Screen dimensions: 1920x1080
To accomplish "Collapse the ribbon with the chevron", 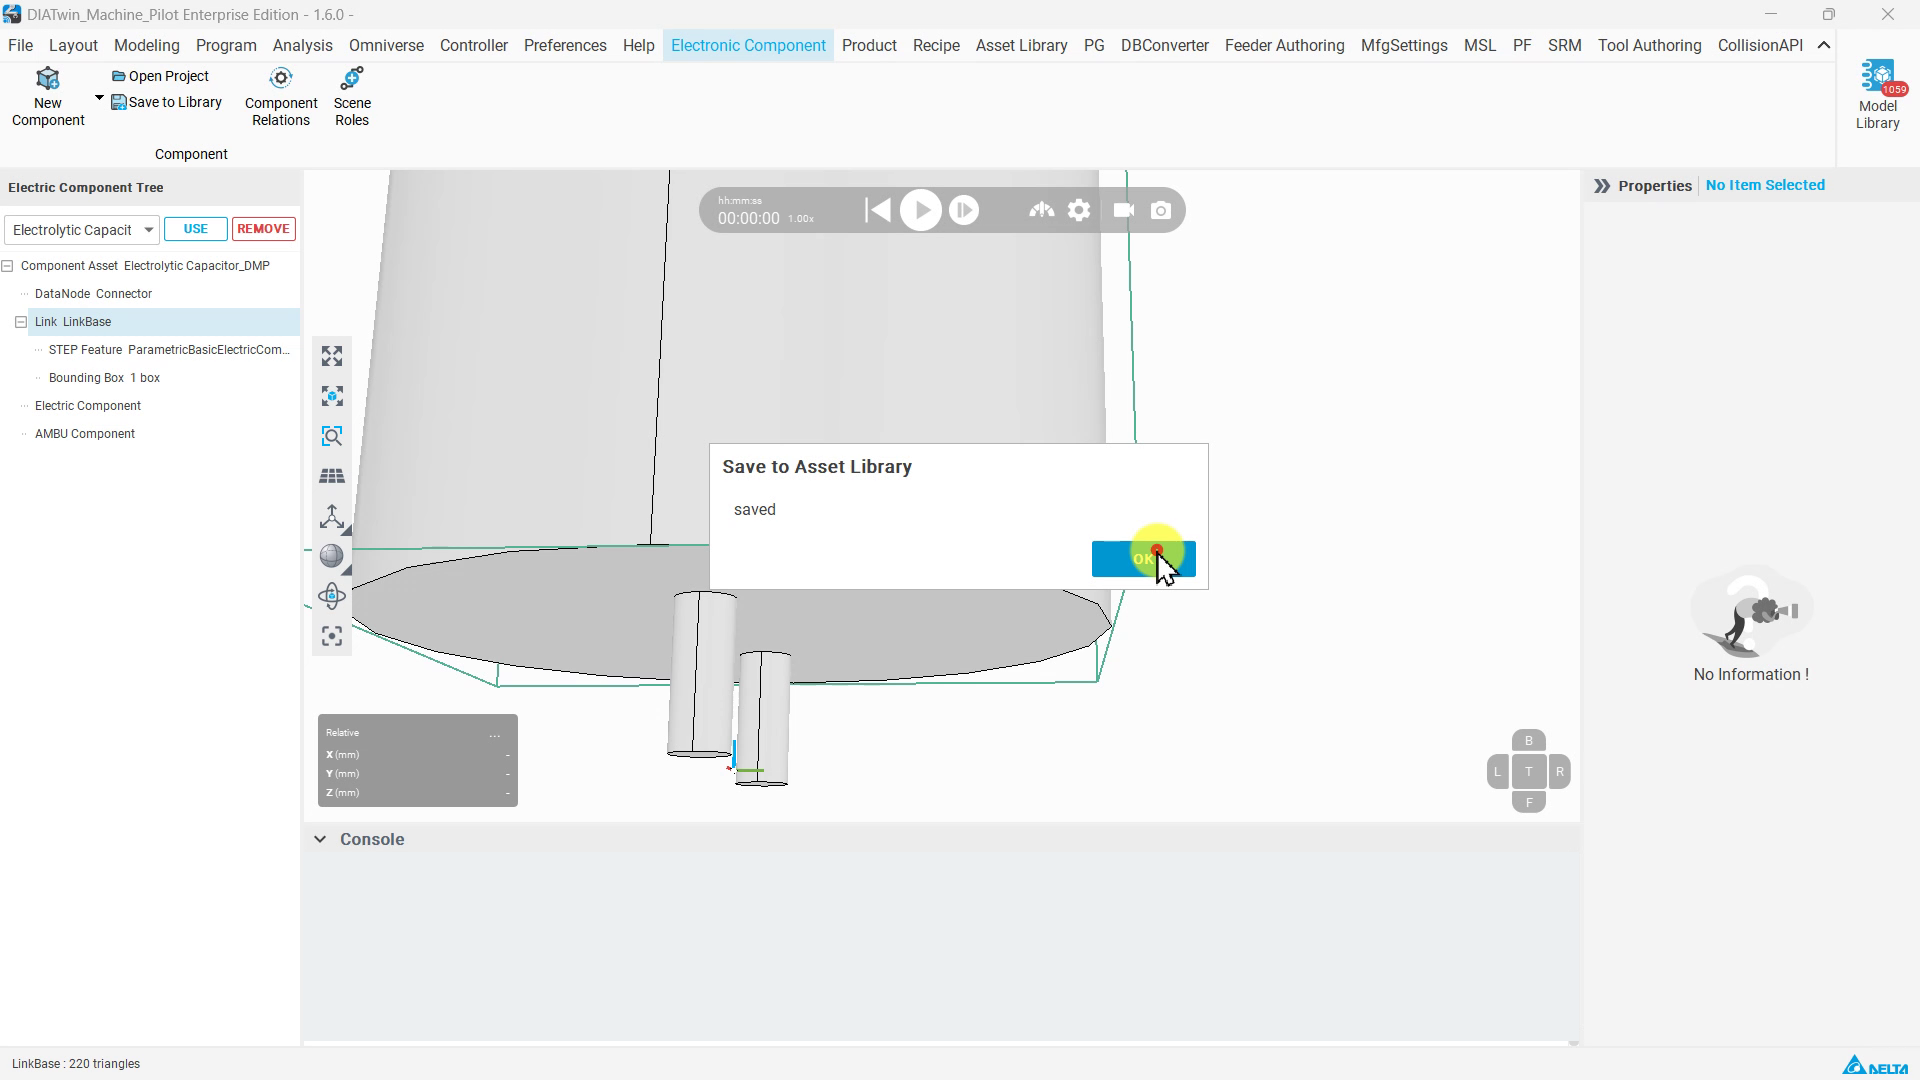I will click(x=1824, y=45).
